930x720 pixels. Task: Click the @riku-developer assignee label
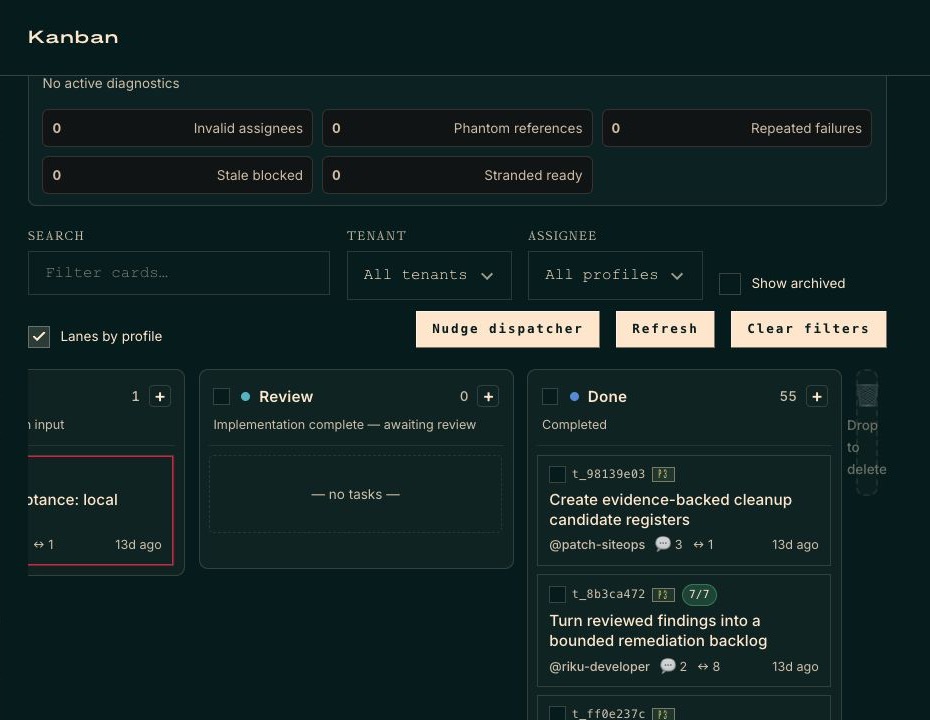599,667
